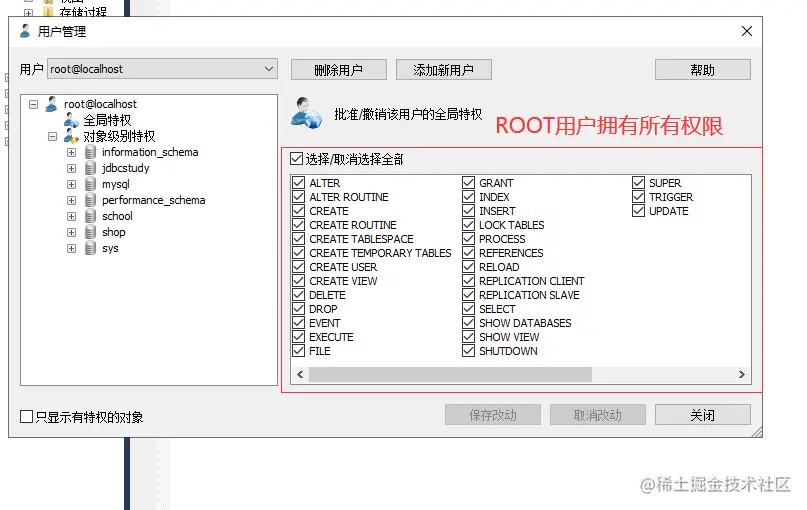
Task: Uncheck the LOCK TABLES privilege
Action: 468,225
